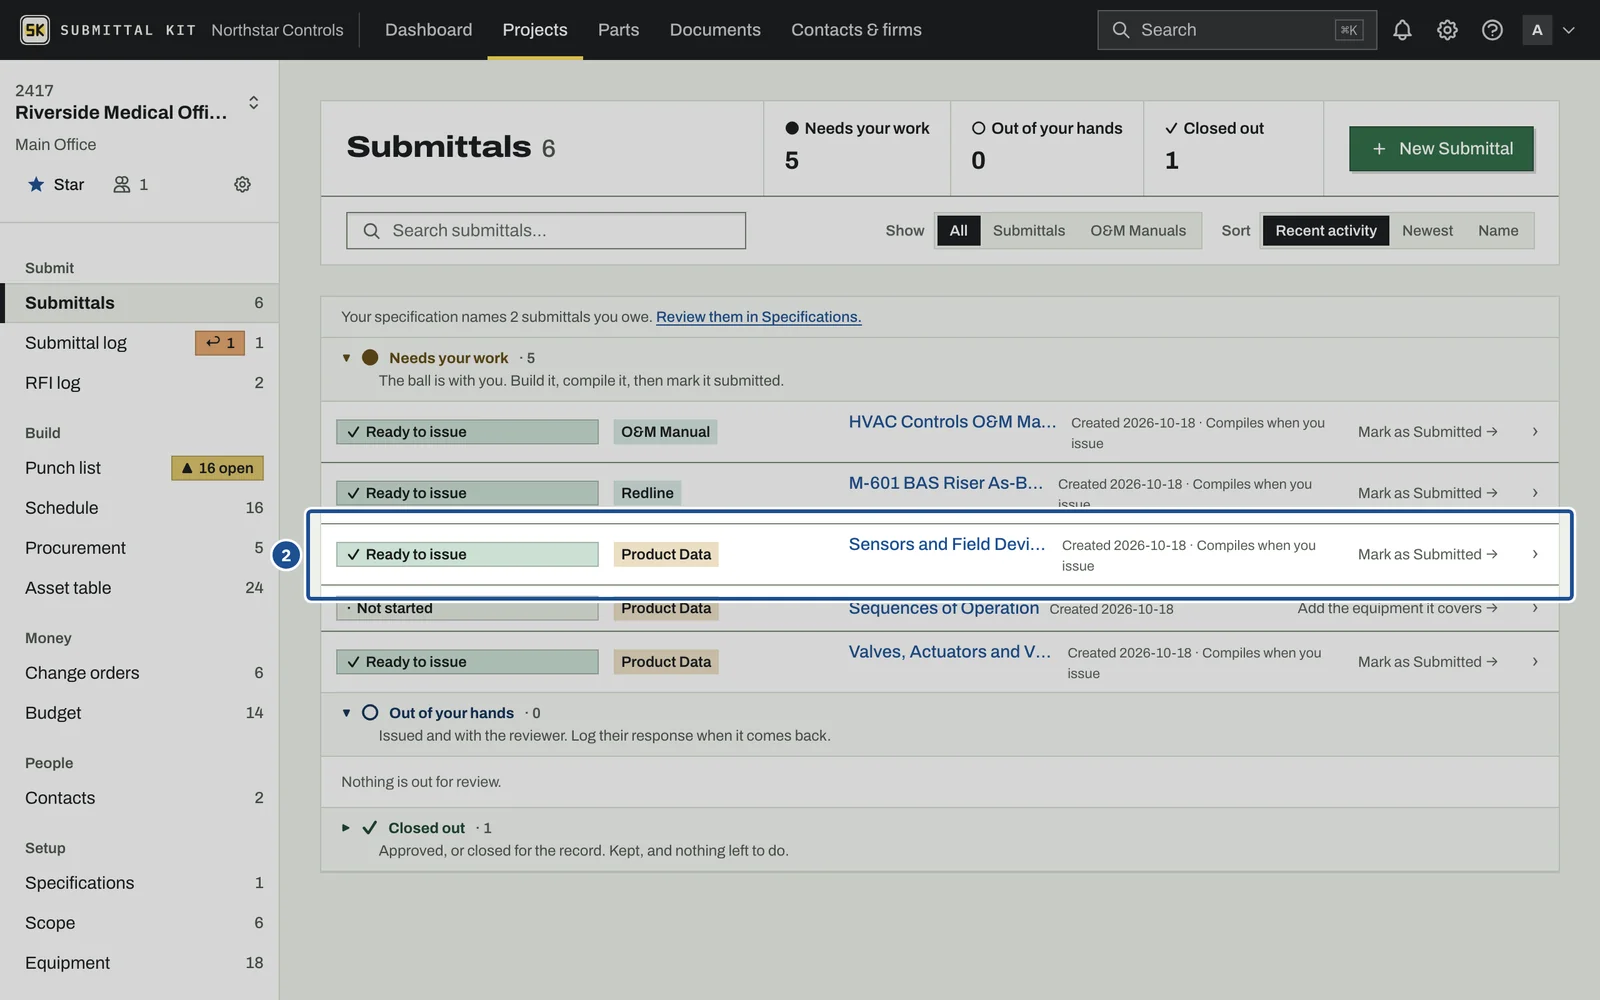Click Needs your work summary card
The width and height of the screenshot is (1600, 1000).
857,148
